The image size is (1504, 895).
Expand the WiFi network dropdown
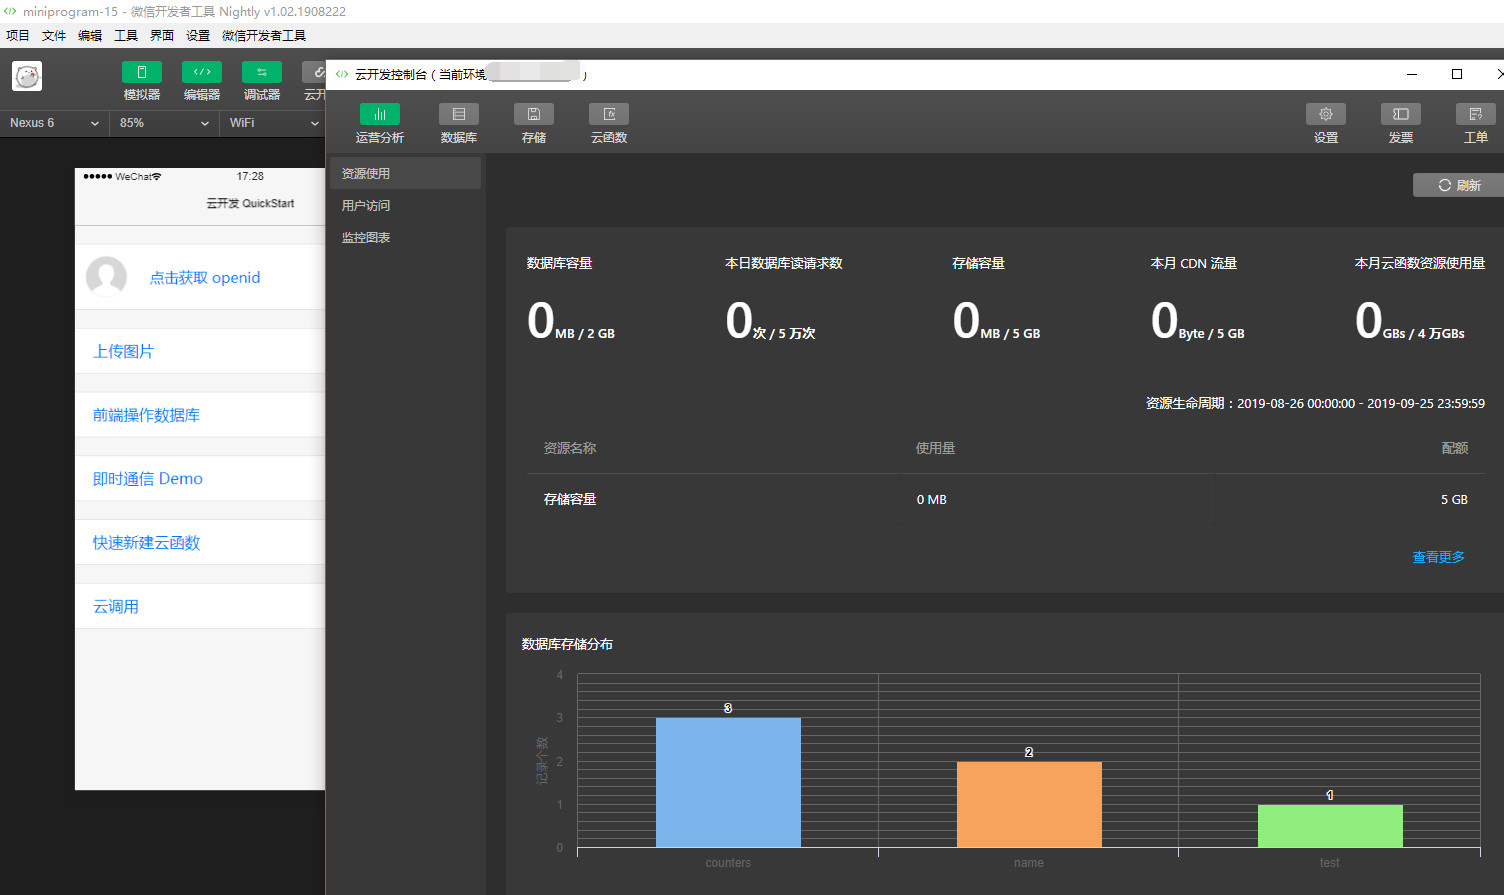tap(274, 123)
